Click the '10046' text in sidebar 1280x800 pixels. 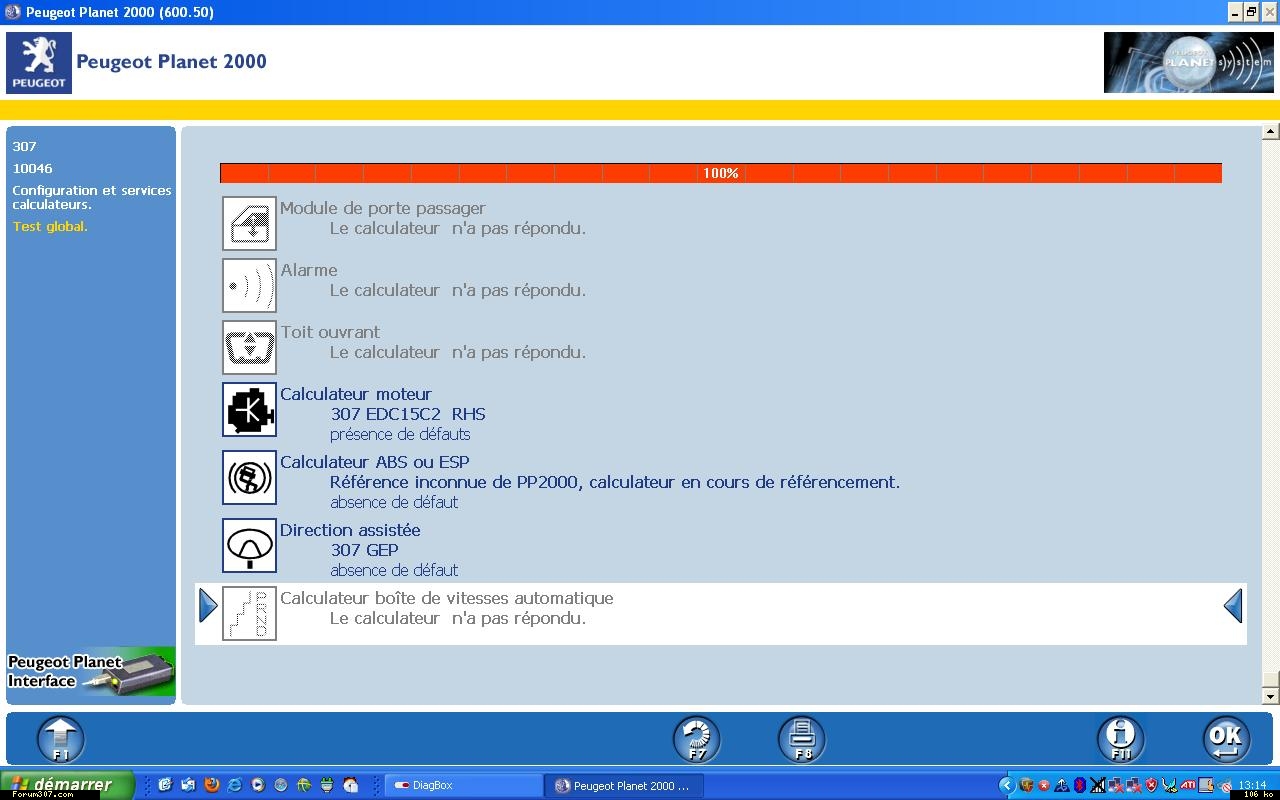pyautogui.click(x=33, y=169)
